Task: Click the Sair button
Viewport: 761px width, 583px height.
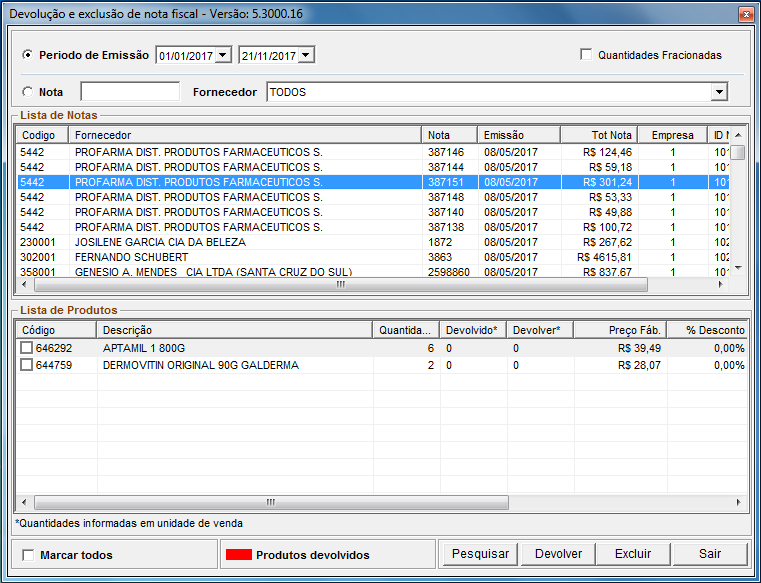Action: 710,554
